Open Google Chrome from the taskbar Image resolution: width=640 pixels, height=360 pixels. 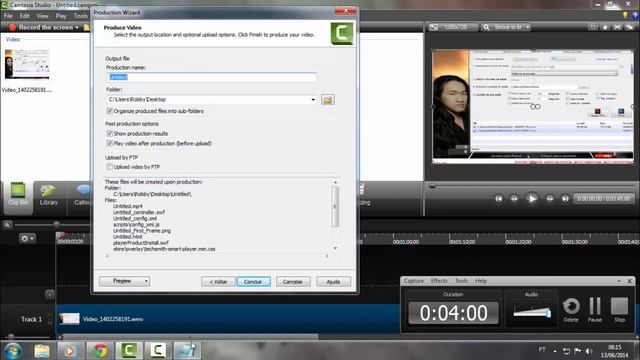[x=100, y=351]
